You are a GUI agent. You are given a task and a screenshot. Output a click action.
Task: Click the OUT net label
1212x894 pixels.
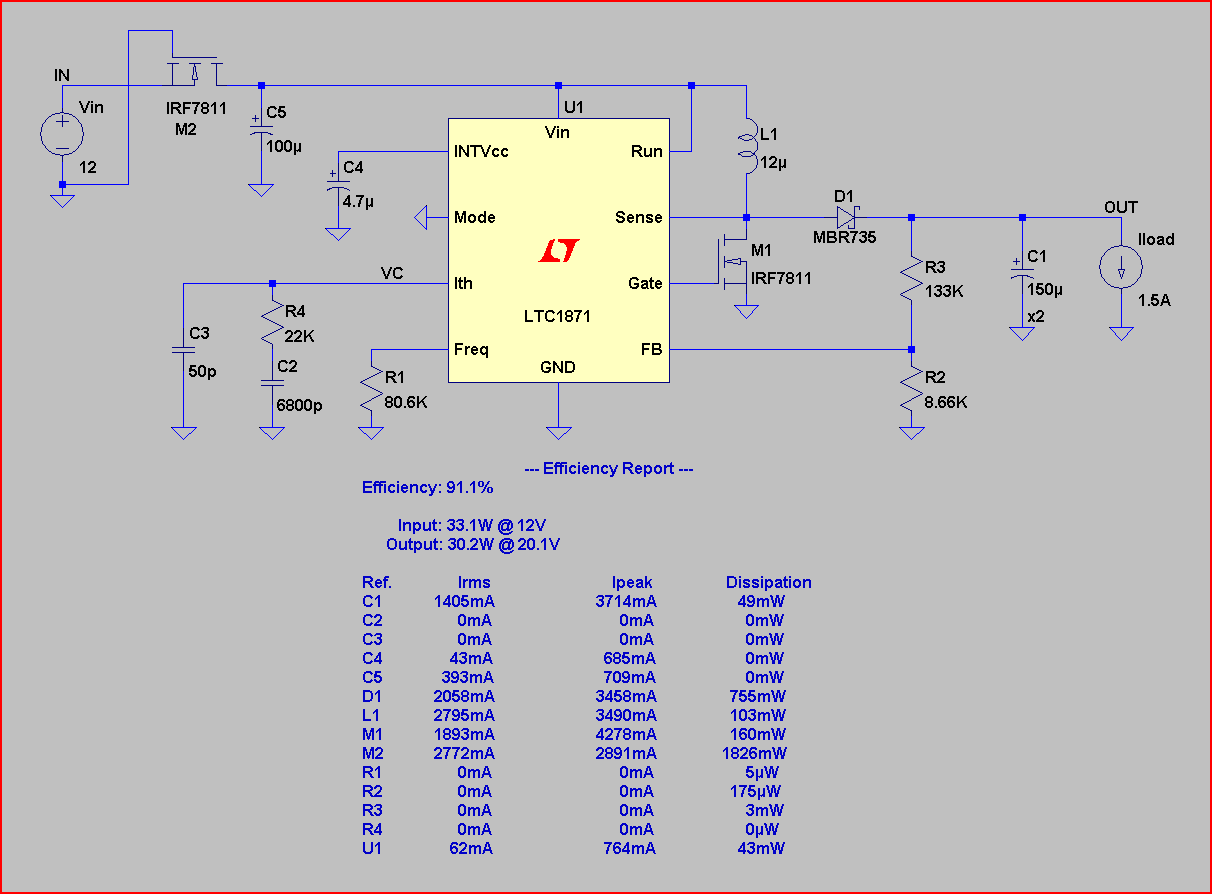[1120, 207]
